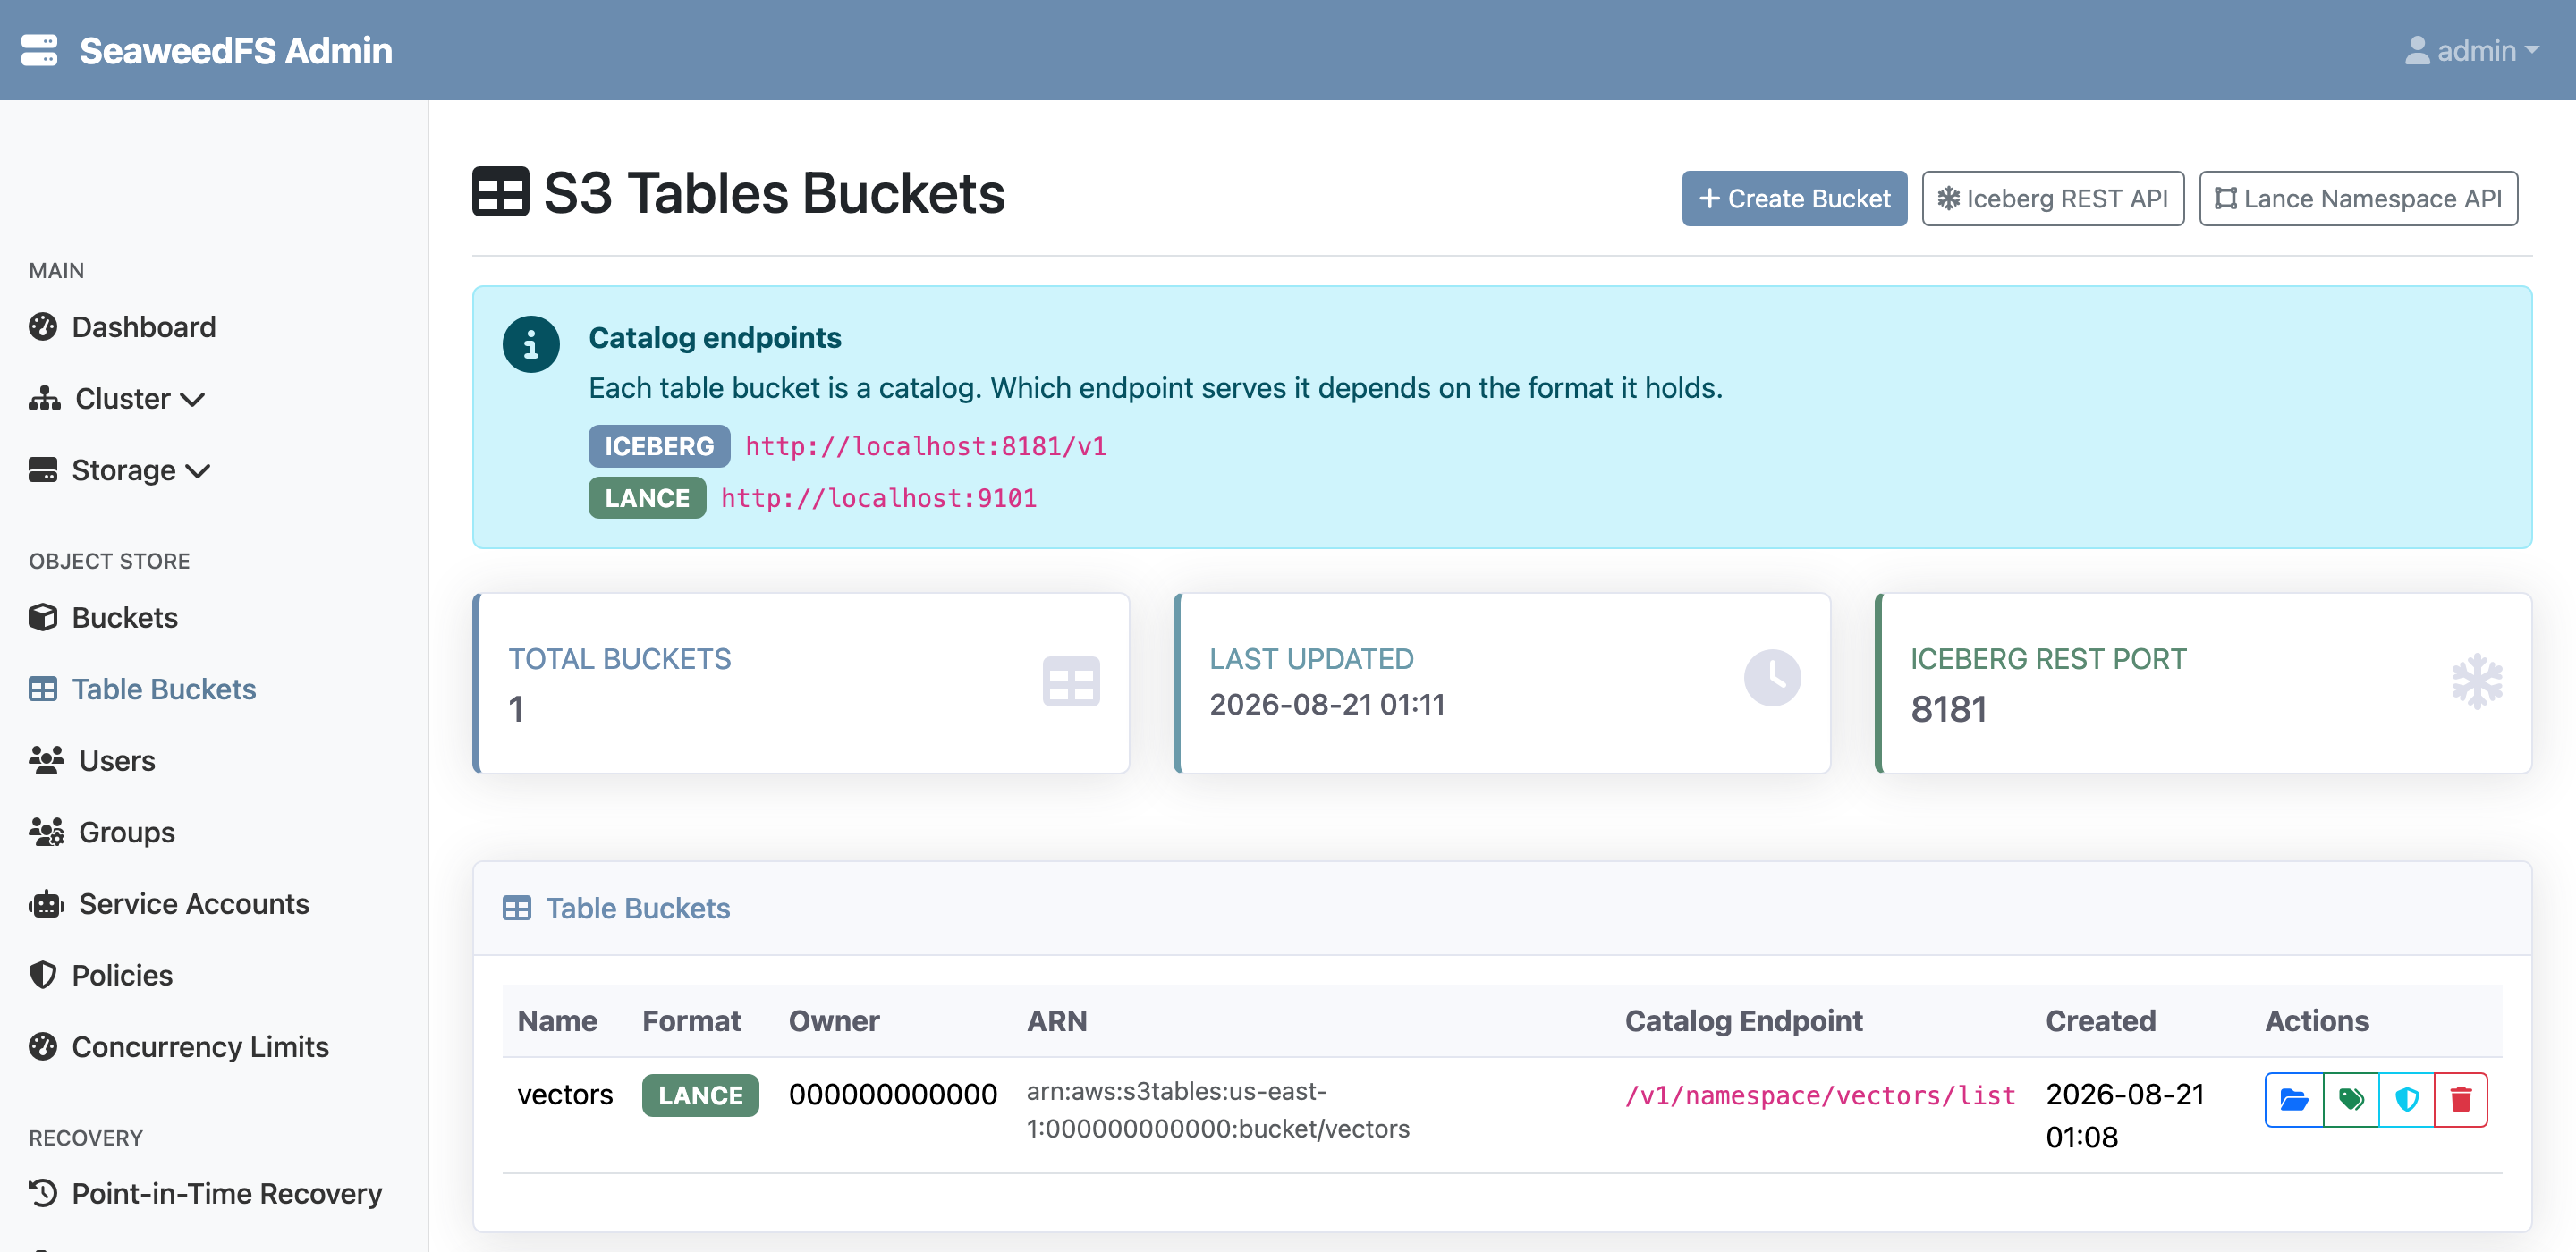Image resolution: width=2576 pixels, height=1252 pixels.
Task: Click the /v1/namespace/vectors/list catalog endpoint
Action: point(1820,1095)
